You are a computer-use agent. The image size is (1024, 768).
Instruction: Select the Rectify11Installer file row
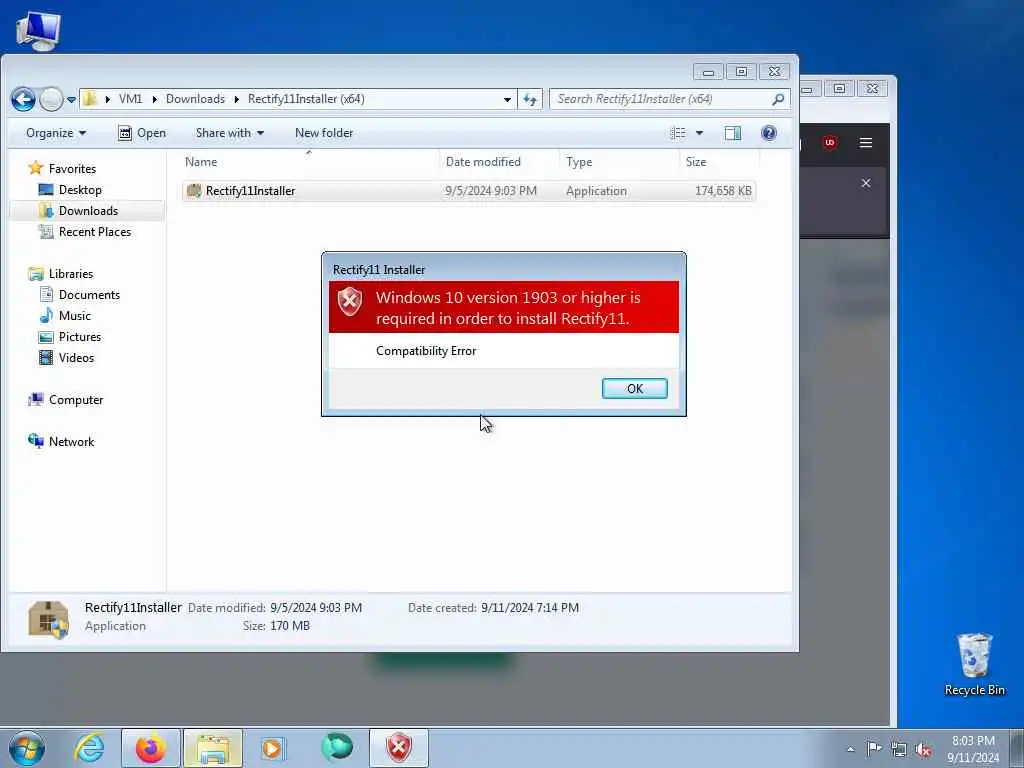469,191
